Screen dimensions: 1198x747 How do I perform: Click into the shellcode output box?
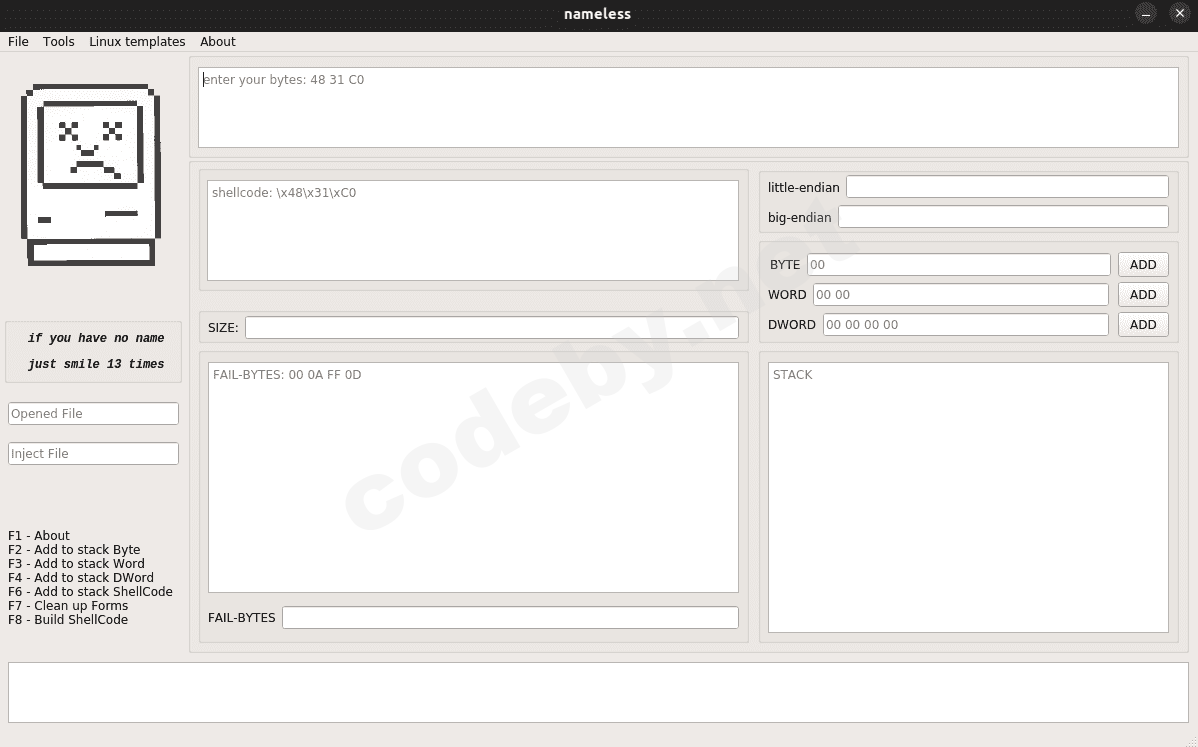[473, 231]
